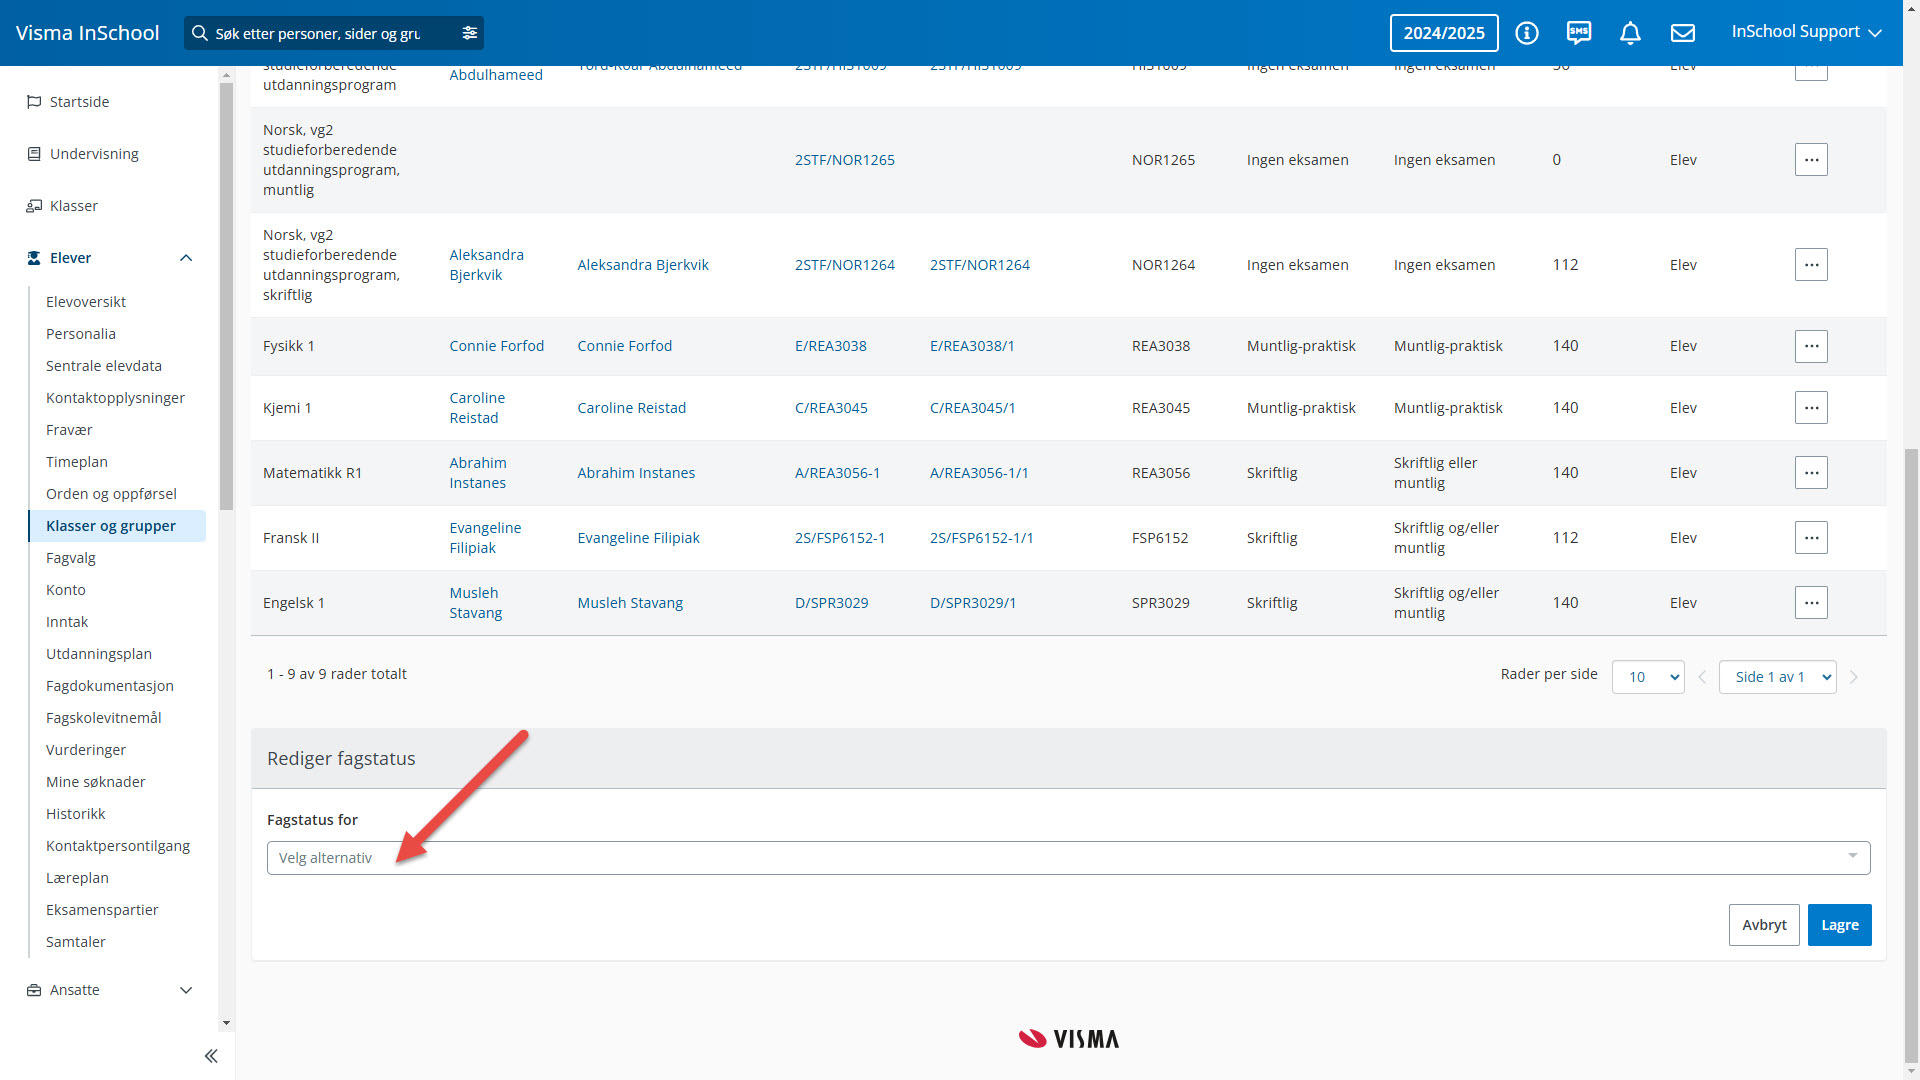The image size is (1920, 1080).
Task: Open group link E/REA3038/1
Action: point(972,346)
